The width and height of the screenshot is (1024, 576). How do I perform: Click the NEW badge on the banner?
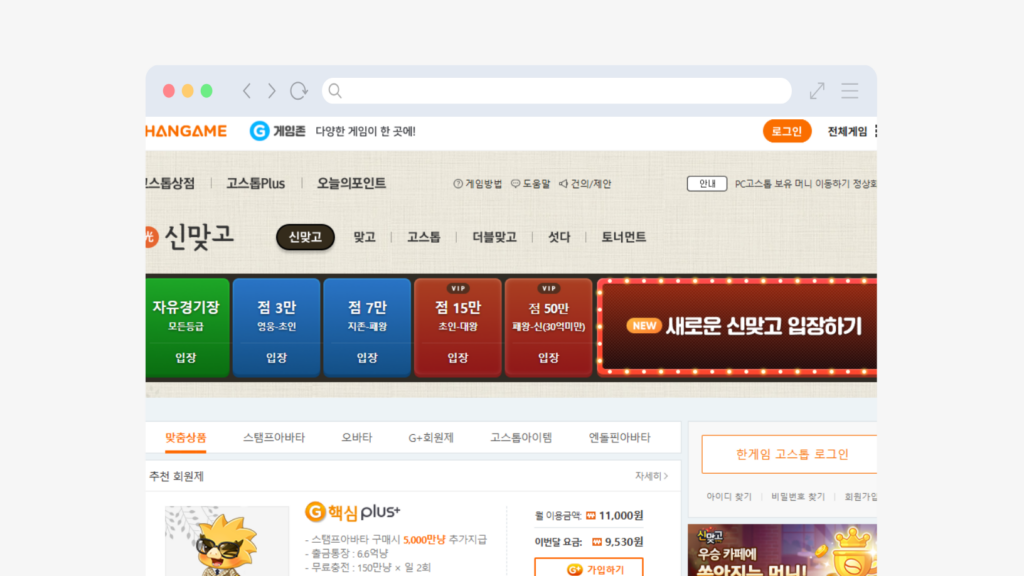(644, 326)
